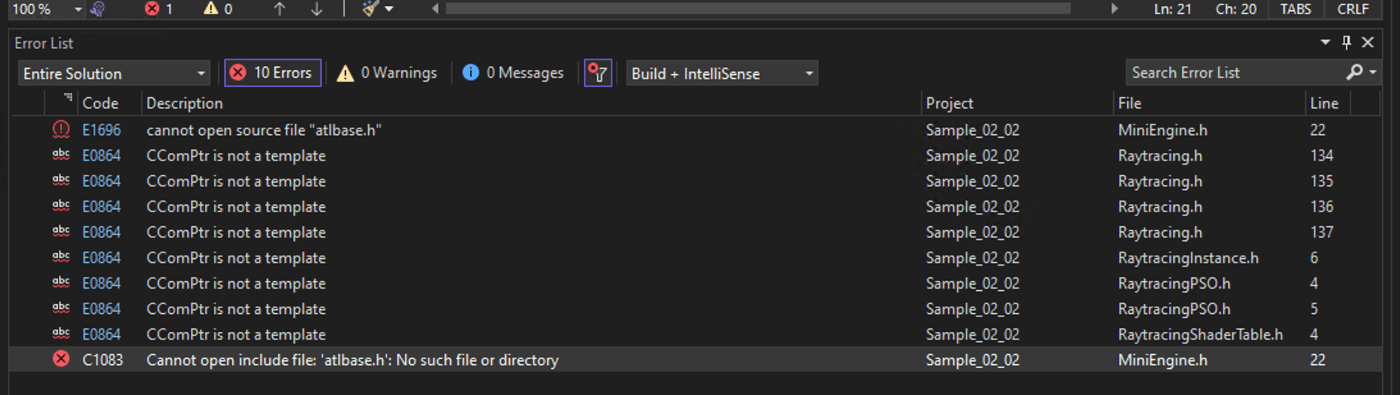Toggle the 0 Messages filter
Image resolution: width=1400 pixels, height=395 pixels.
pyautogui.click(x=513, y=73)
